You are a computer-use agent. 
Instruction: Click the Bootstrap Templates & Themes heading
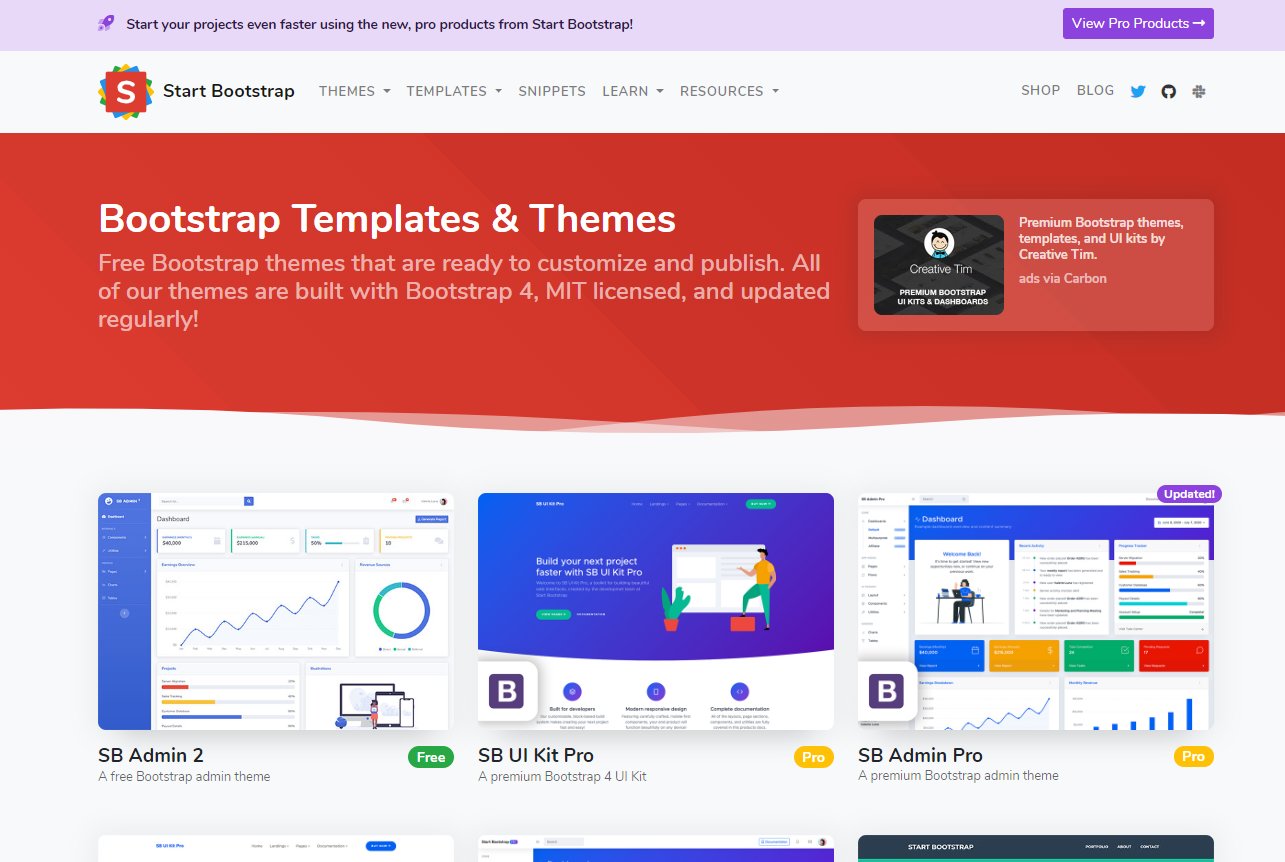coord(387,218)
